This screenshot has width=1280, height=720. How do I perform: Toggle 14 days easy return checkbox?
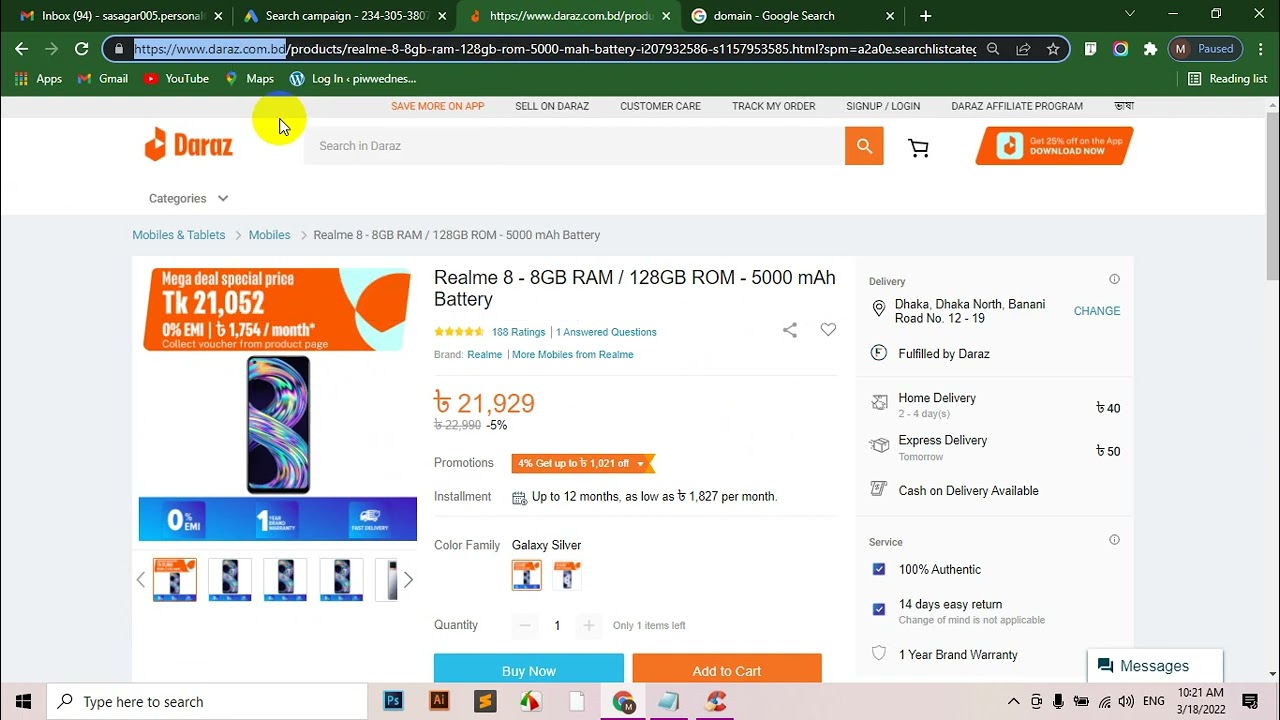click(x=879, y=609)
